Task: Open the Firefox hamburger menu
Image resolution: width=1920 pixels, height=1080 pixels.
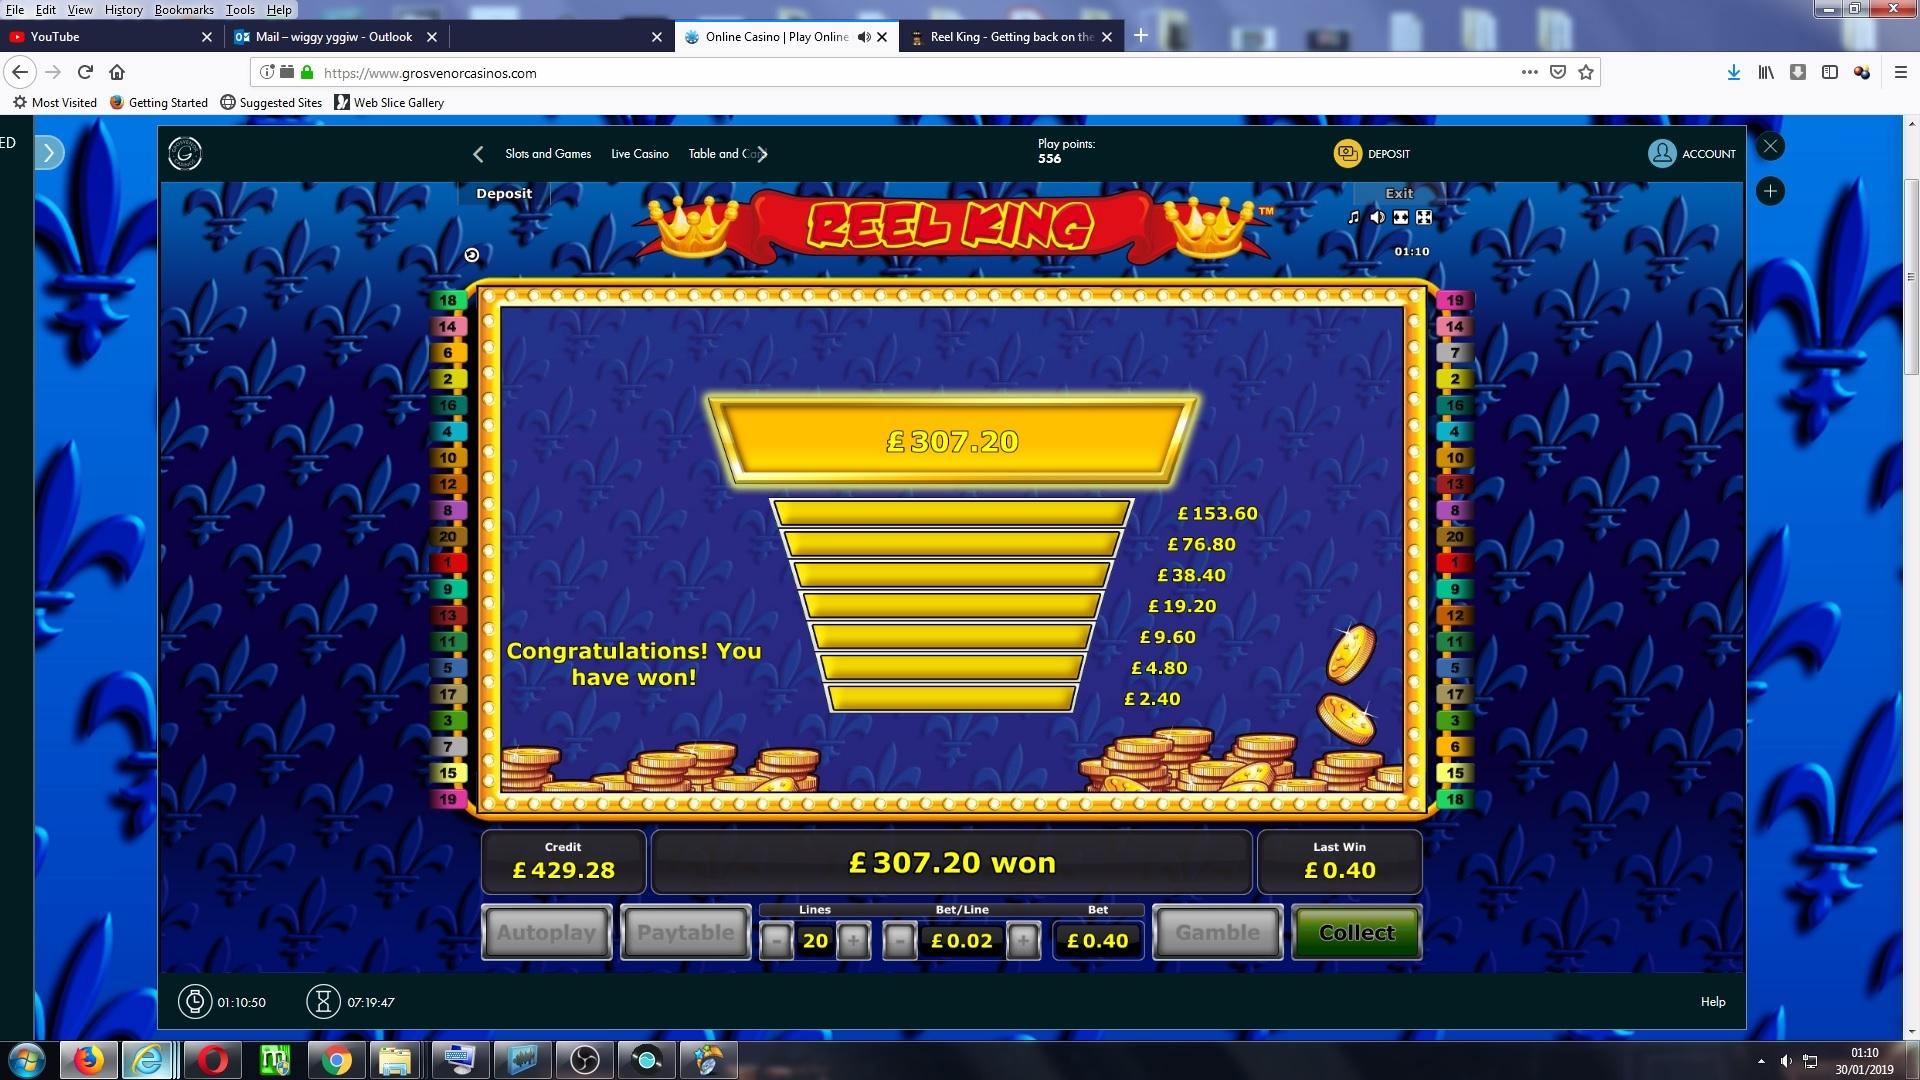Action: point(1901,72)
